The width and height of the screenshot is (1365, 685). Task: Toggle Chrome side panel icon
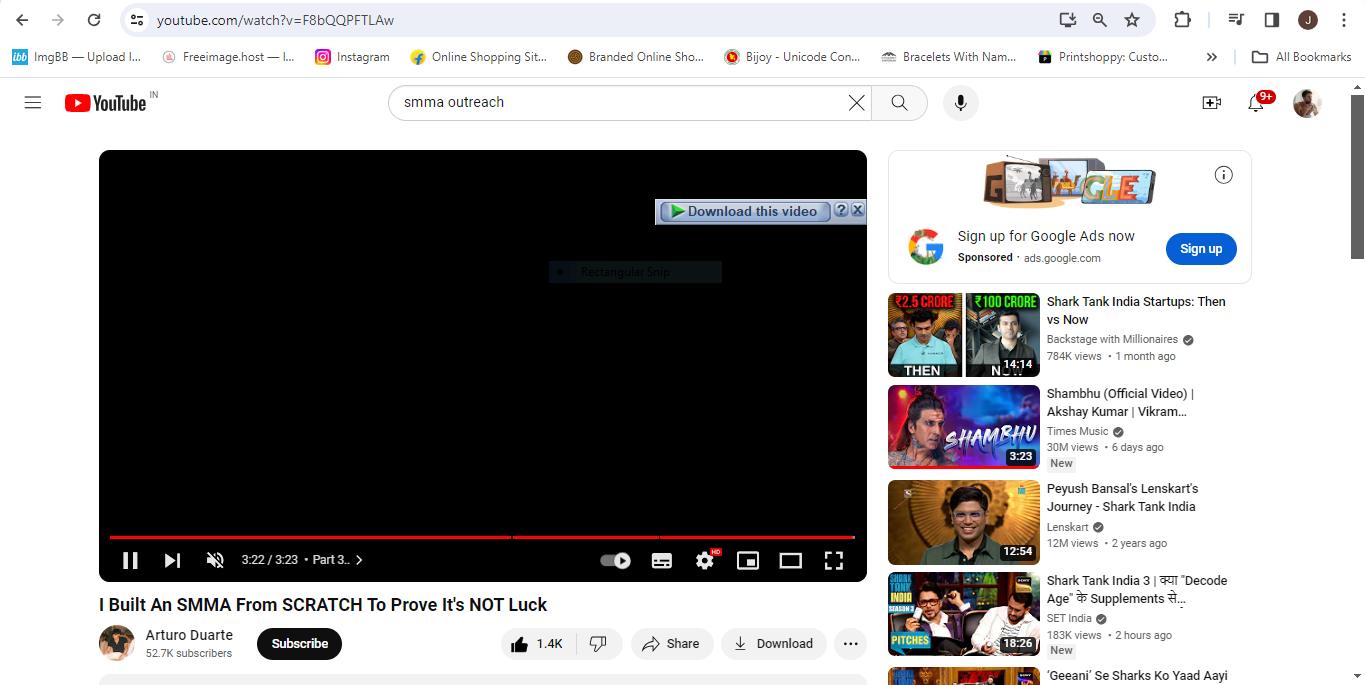1272,20
